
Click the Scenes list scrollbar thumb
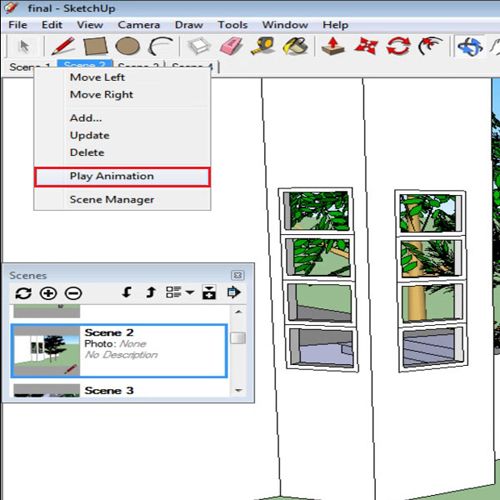pos(238,338)
